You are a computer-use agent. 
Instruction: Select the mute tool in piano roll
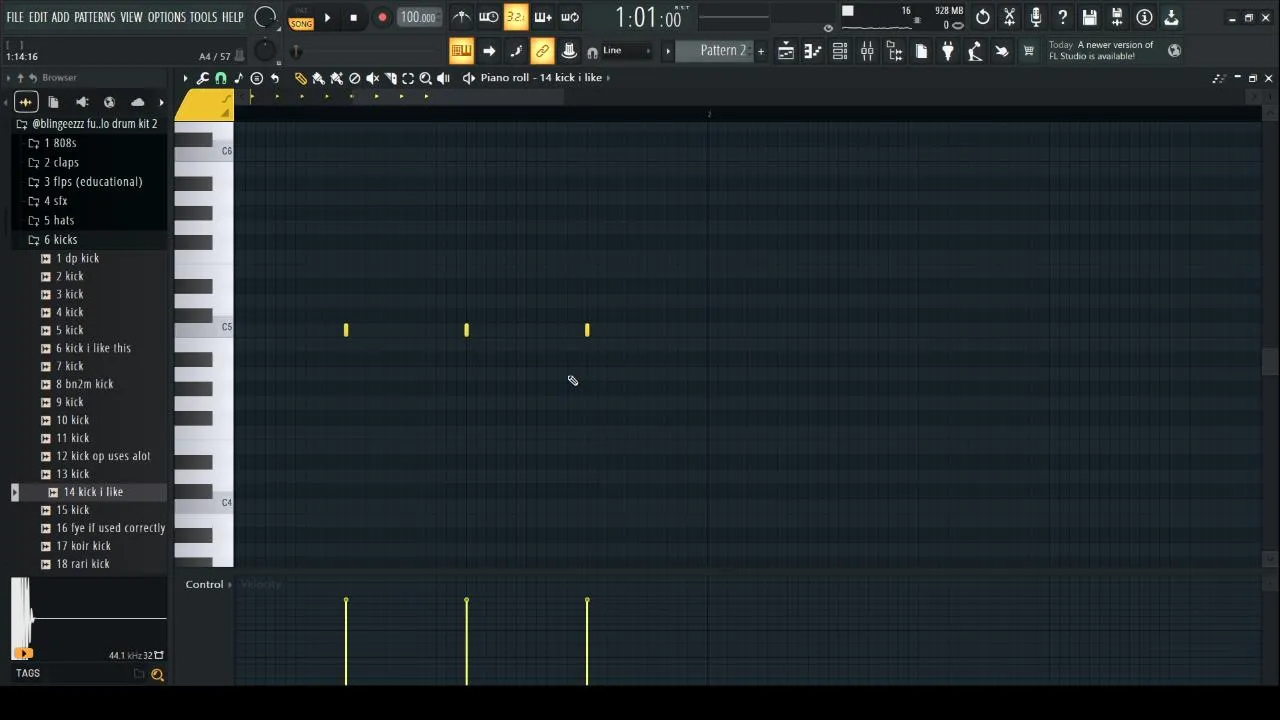tap(372, 78)
